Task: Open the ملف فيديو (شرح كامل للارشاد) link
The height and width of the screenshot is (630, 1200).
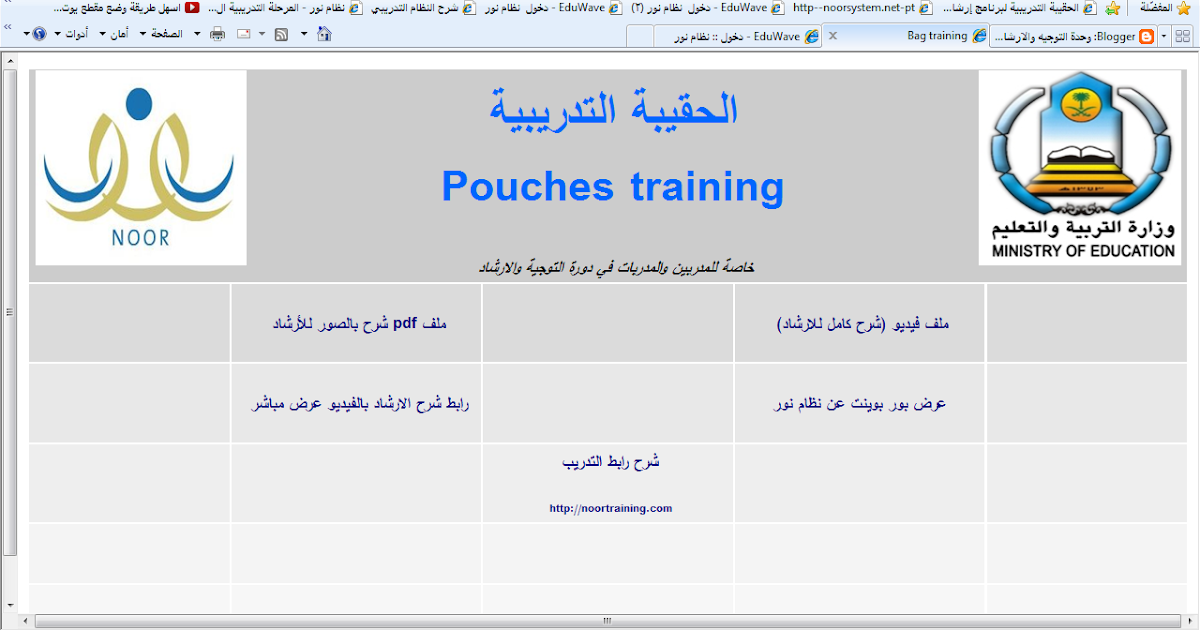Action: click(x=864, y=324)
